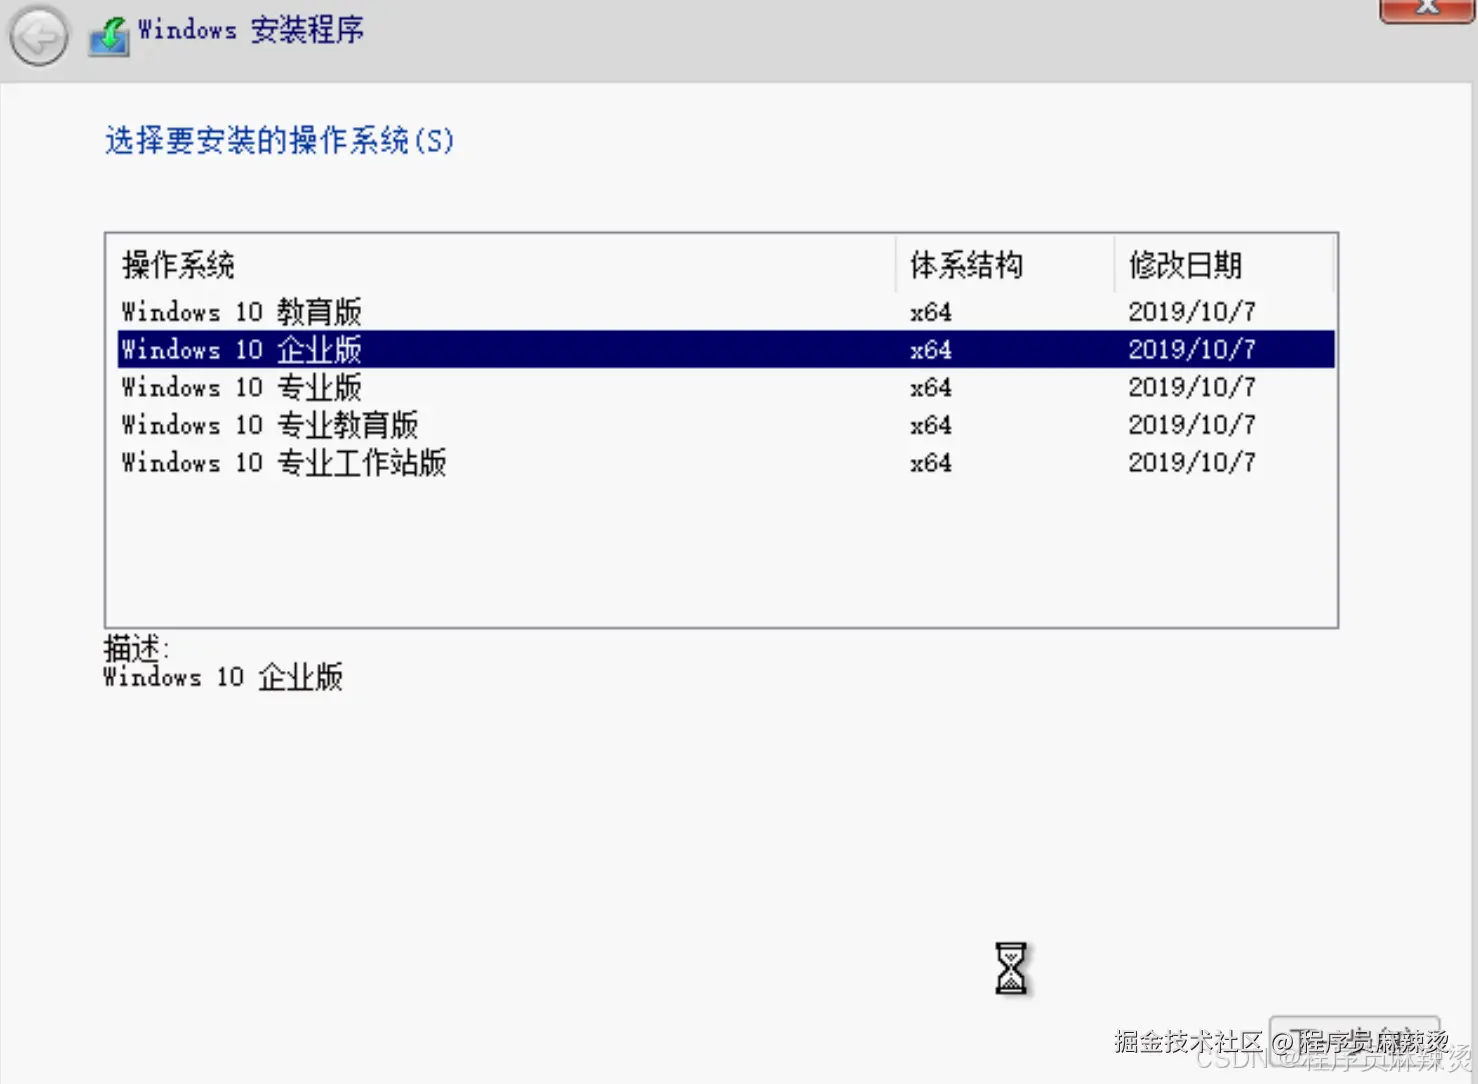
Task: Click x64 in the 专业版 row
Action: click(931, 387)
